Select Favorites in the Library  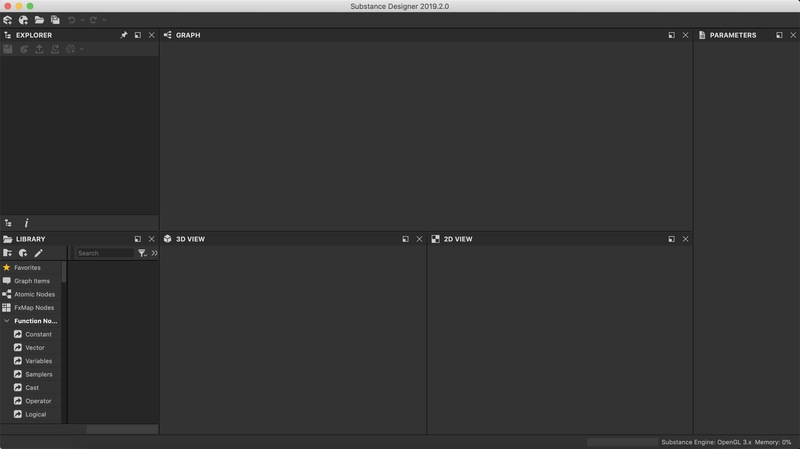tap(31, 267)
